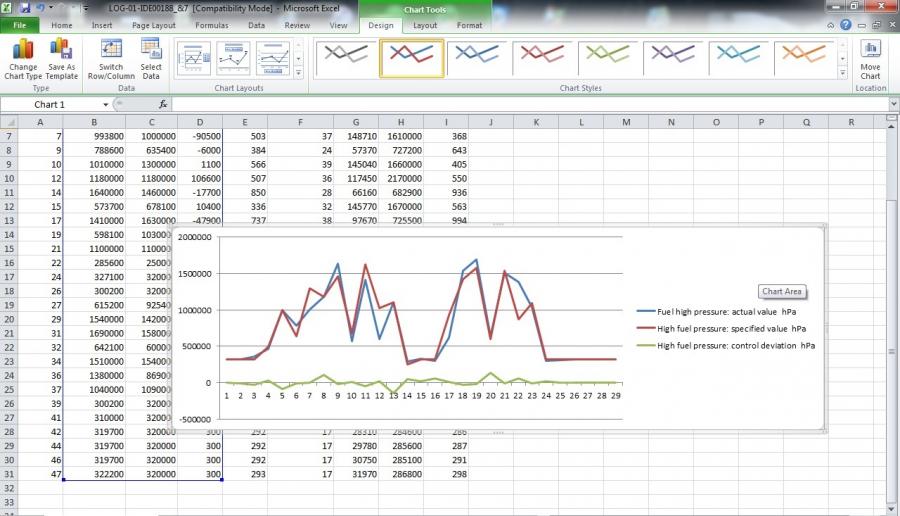
Task: Select the green chart style swatch
Action: pos(610,59)
